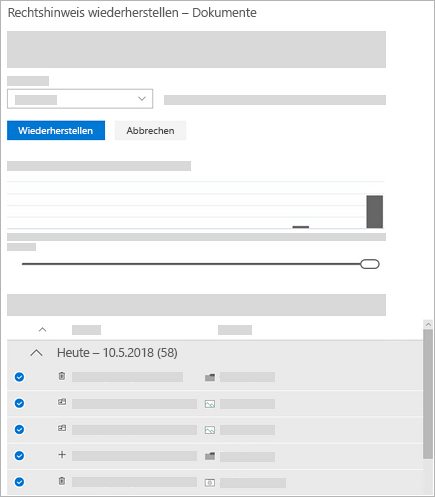Image resolution: width=435 pixels, height=497 pixels.
Task: Uncheck the second activity row checkbox
Action: coord(19,403)
